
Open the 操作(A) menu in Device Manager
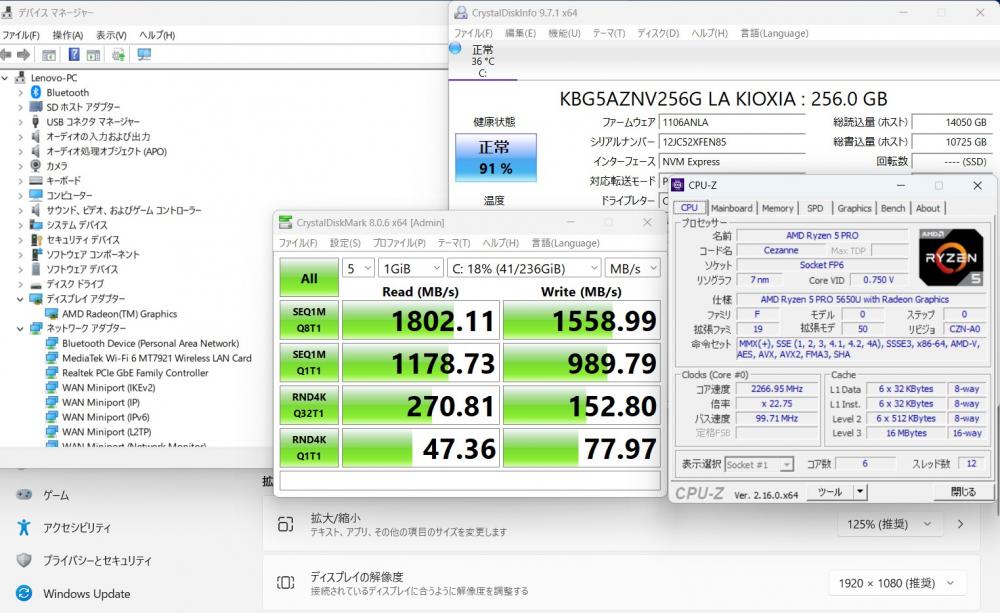point(67,35)
